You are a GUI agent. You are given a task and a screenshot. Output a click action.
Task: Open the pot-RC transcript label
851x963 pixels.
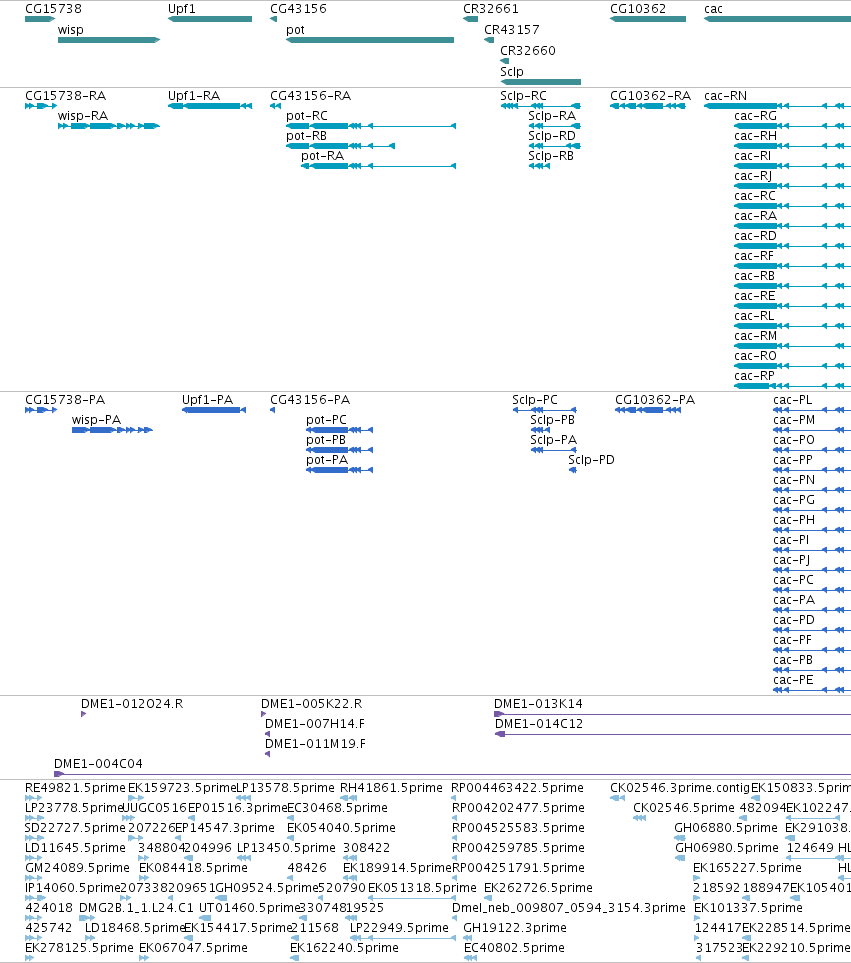click(307, 115)
